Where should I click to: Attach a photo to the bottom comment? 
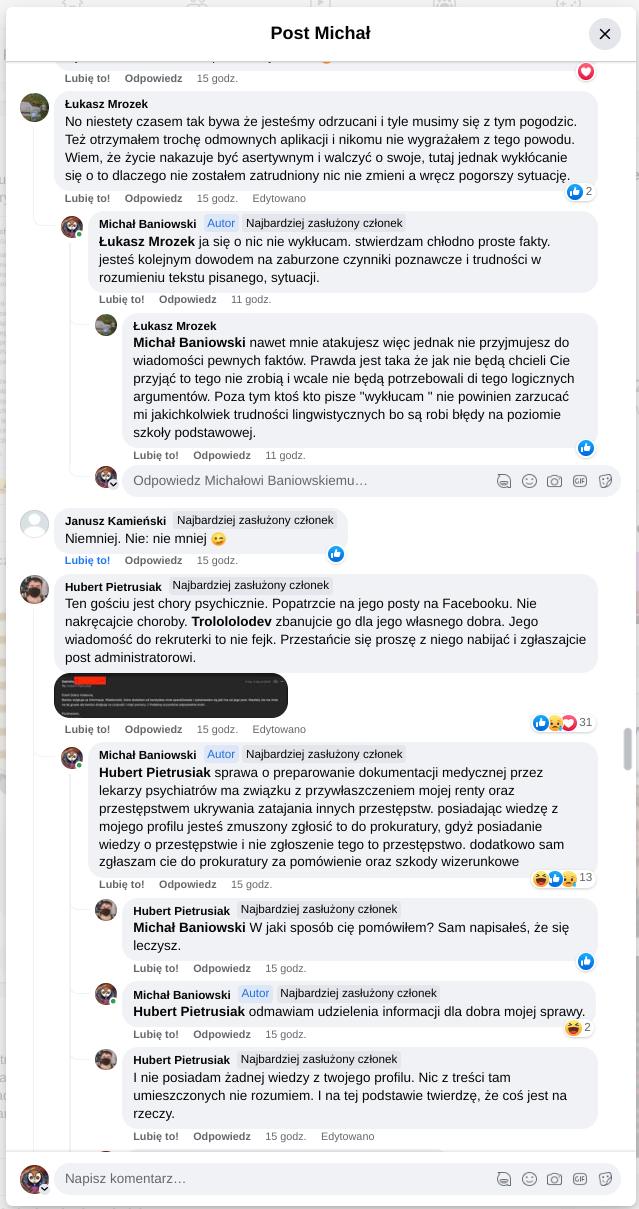click(x=555, y=1179)
